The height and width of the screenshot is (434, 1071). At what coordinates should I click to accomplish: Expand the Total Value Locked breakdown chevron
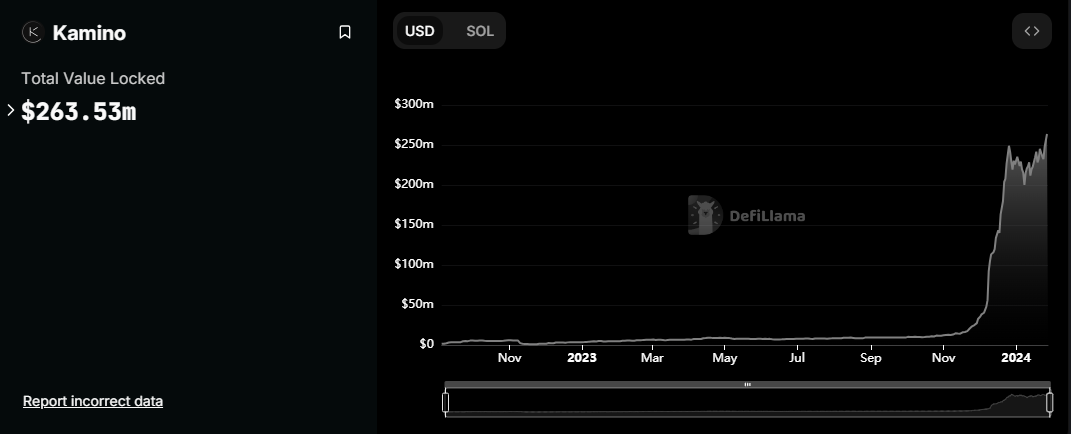pos(10,109)
